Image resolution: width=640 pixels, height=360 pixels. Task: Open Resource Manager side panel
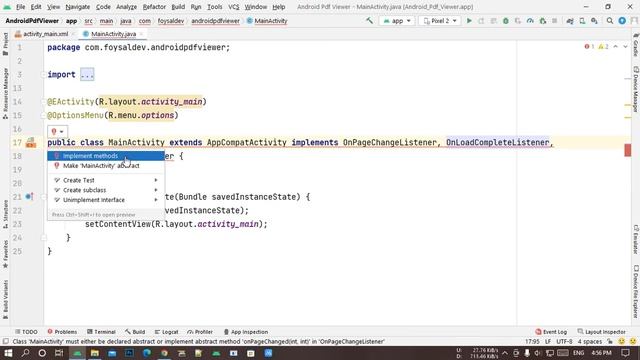[x=5, y=93]
